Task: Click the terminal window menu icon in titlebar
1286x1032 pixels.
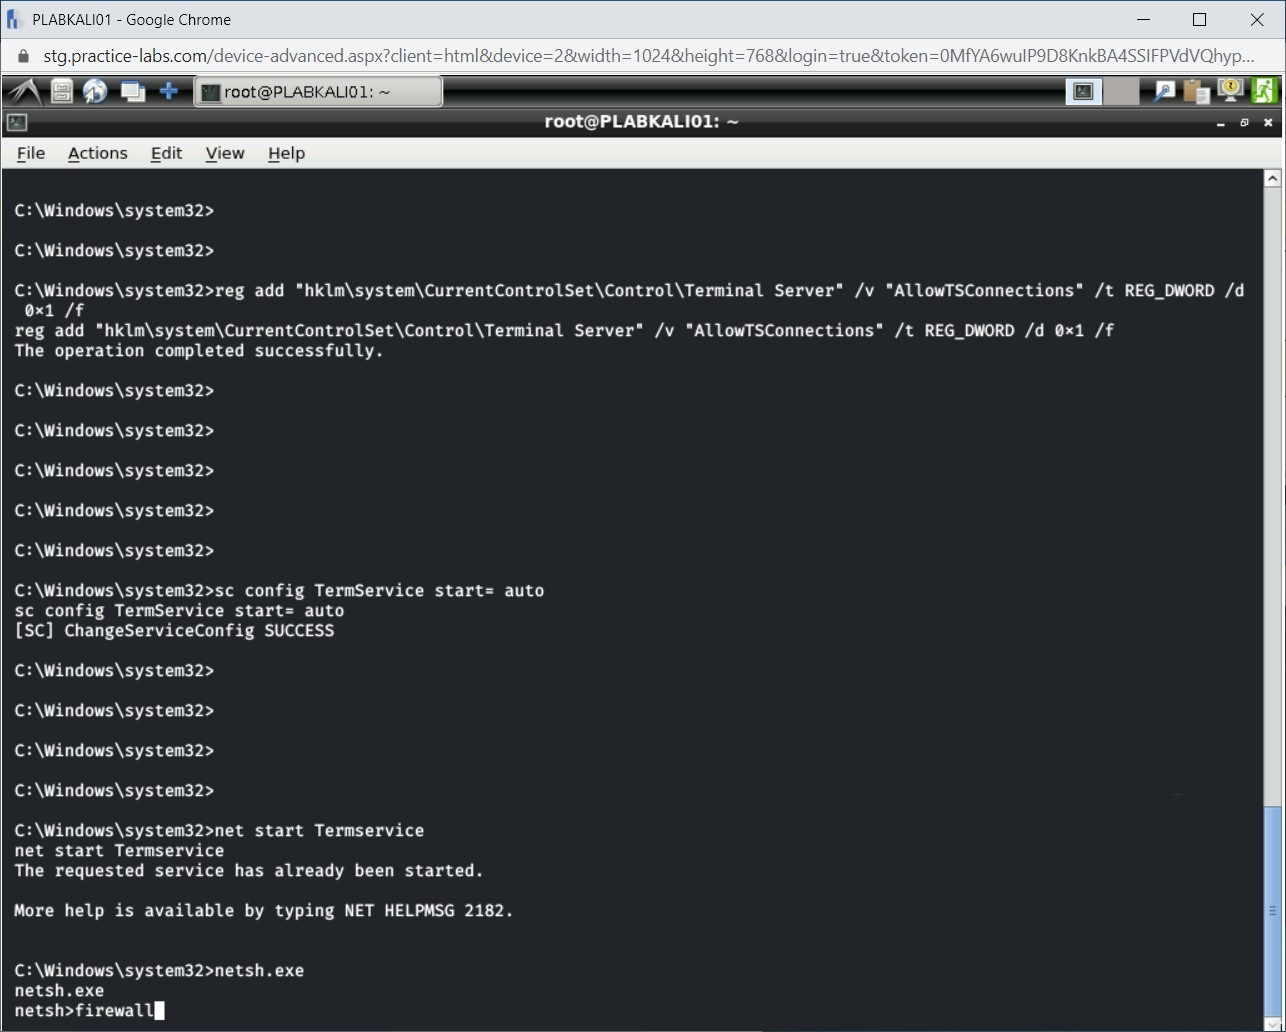Action: (16, 123)
